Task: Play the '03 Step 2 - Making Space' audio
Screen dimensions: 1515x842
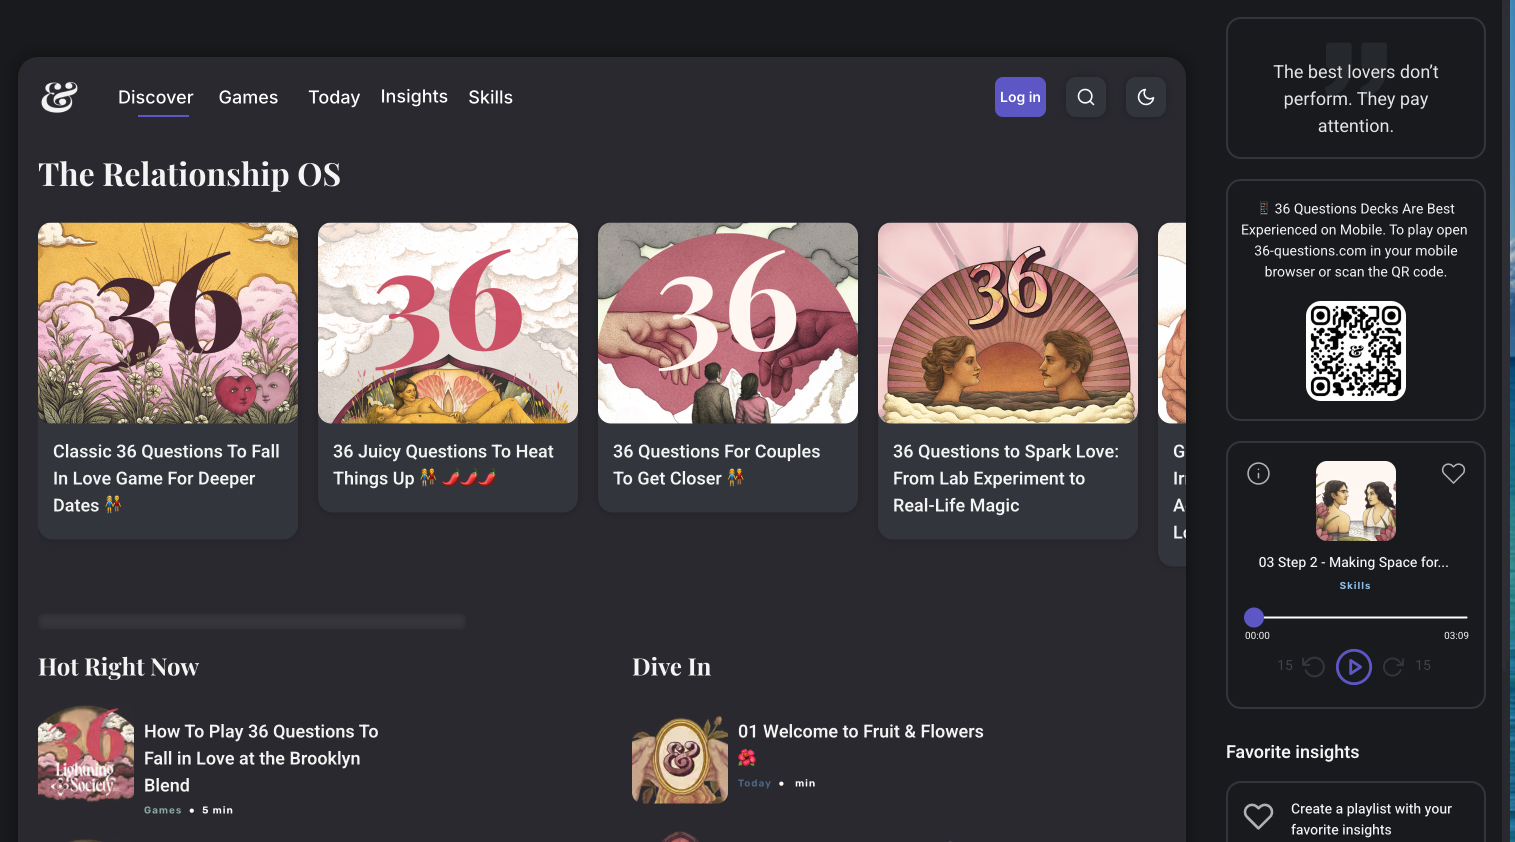Action: coord(1354,666)
